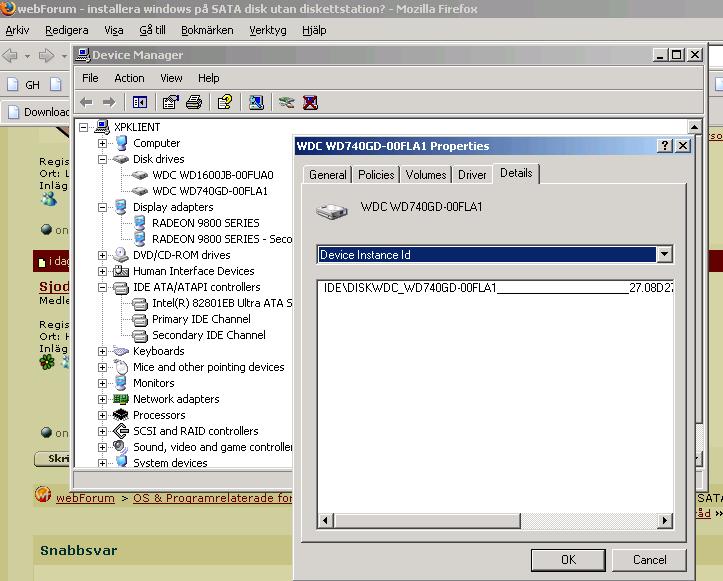Image resolution: width=723 pixels, height=581 pixels.
Task: Select Intel(R) 82801EB Ultra ATA controller
Action: [222, 303]
